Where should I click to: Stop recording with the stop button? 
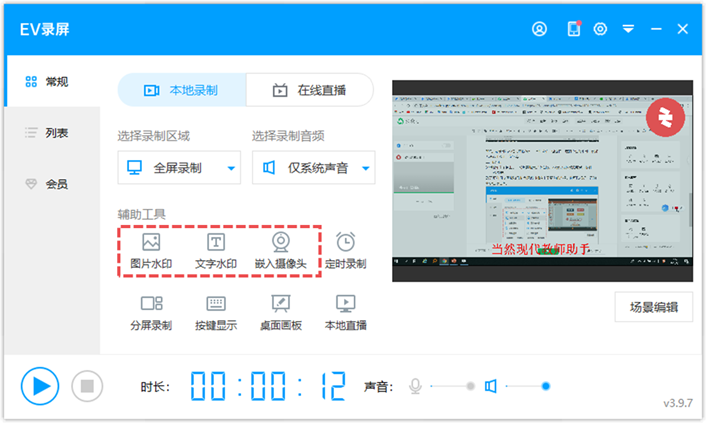[87, 386]
